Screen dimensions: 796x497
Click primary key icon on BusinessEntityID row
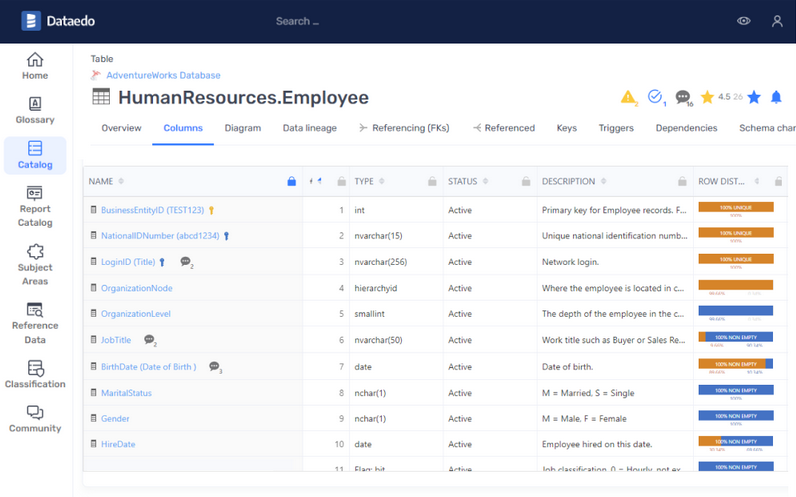[211, 210]
